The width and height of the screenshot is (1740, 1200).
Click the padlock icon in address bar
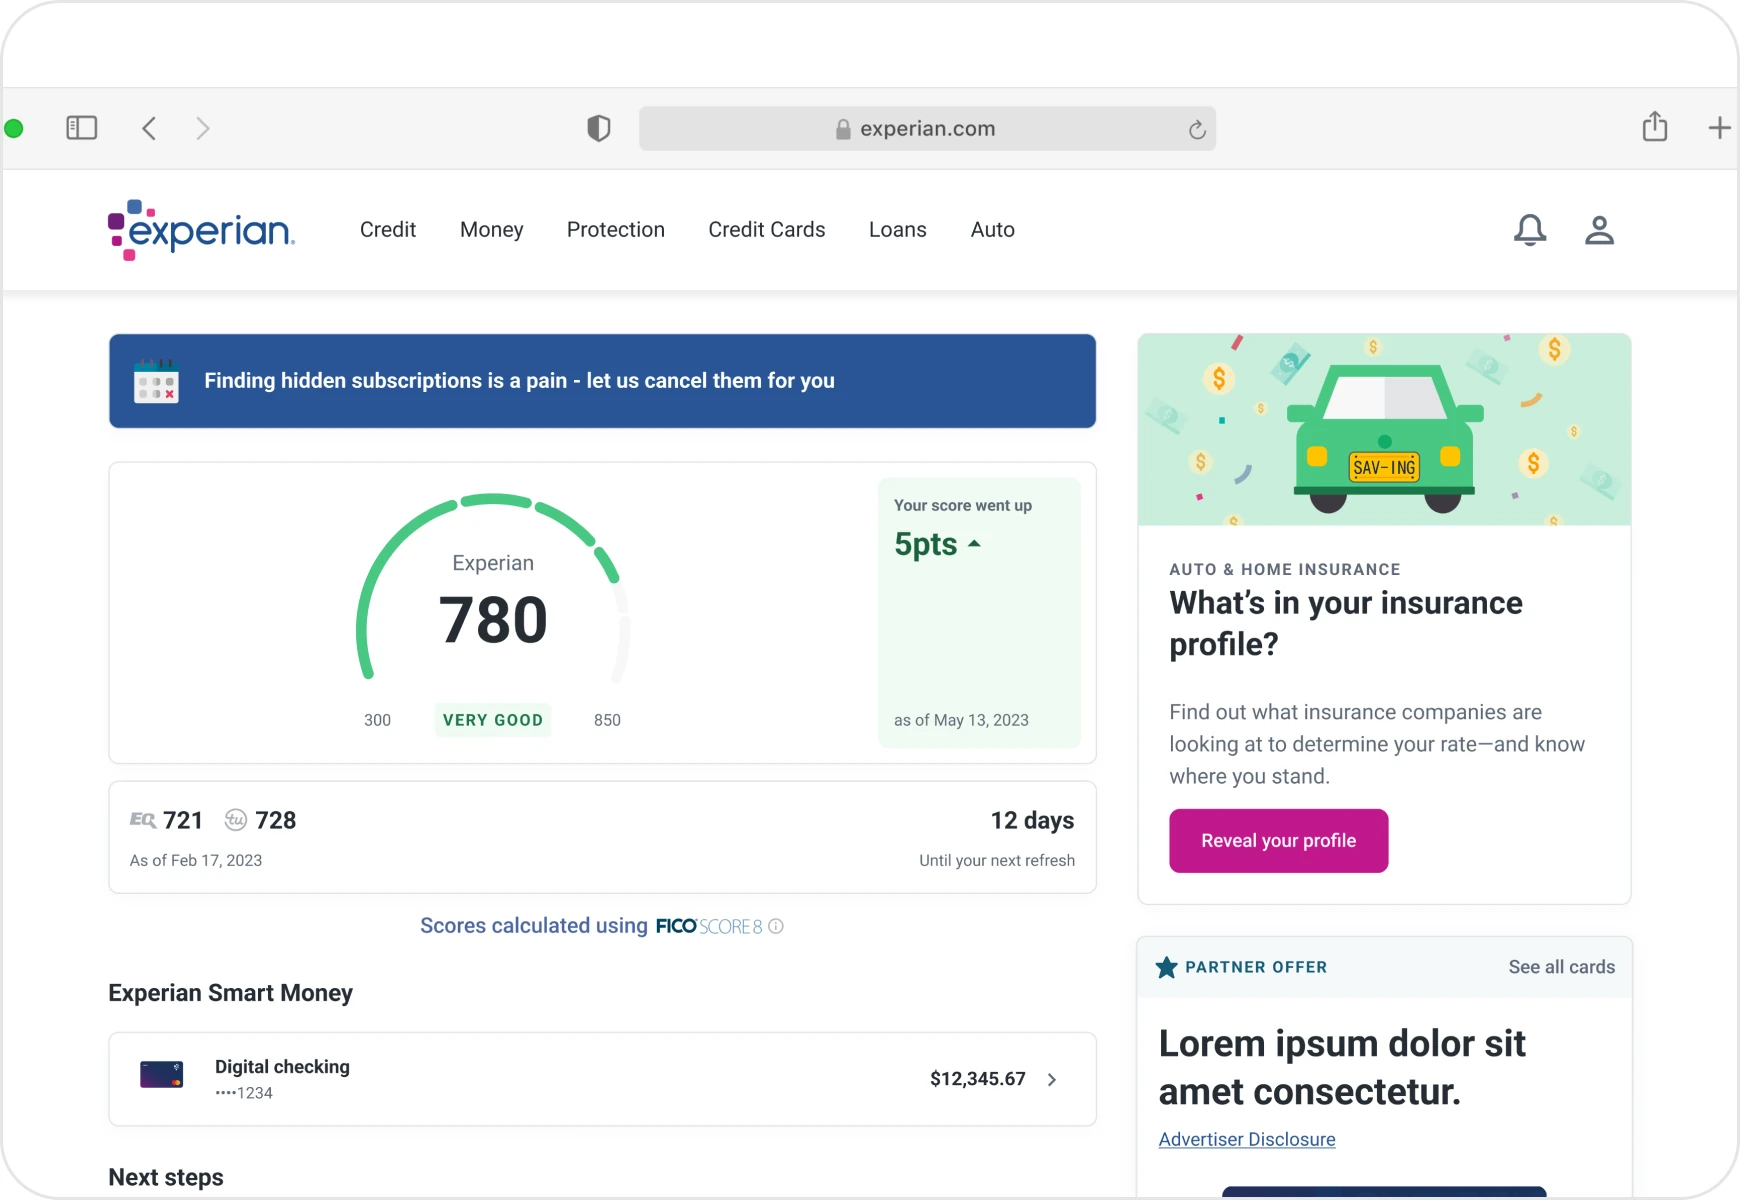[843, 129]
